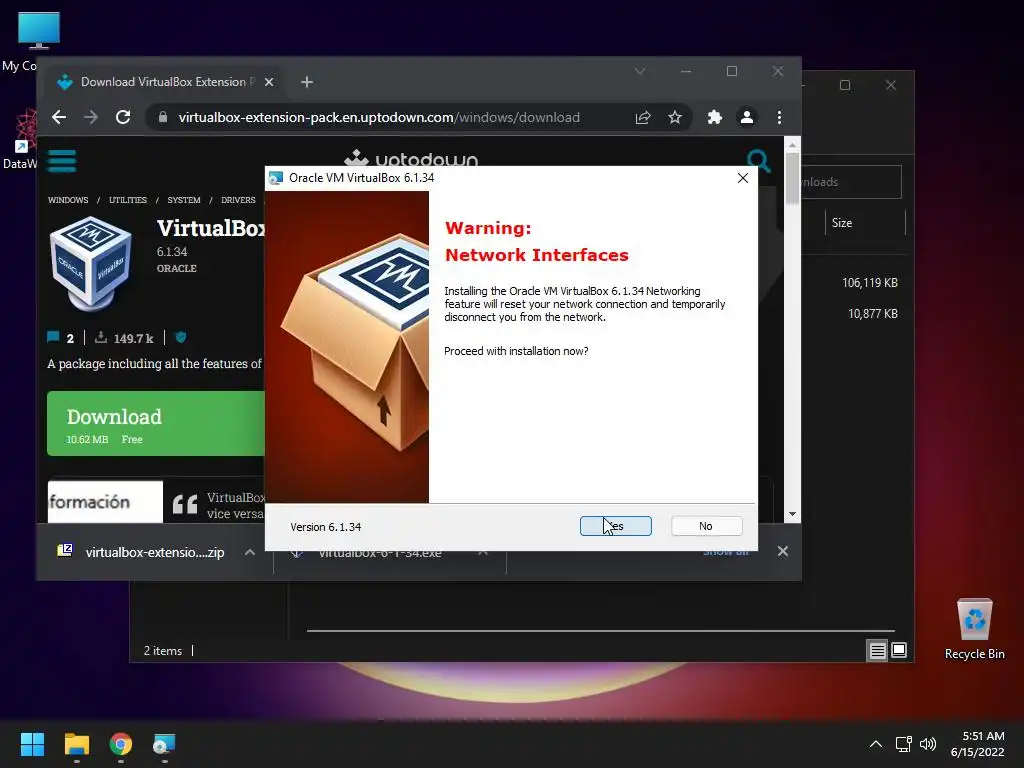The width and height of the screenshot is (1024, 768).
Task: Open File Explorer from taskbar
Action: (x=76, y=744)
